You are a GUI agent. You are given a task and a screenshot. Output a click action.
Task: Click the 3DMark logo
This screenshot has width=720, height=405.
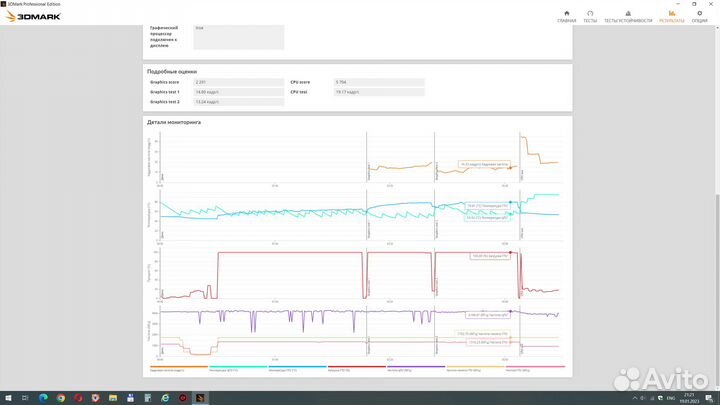pos(34,17)
